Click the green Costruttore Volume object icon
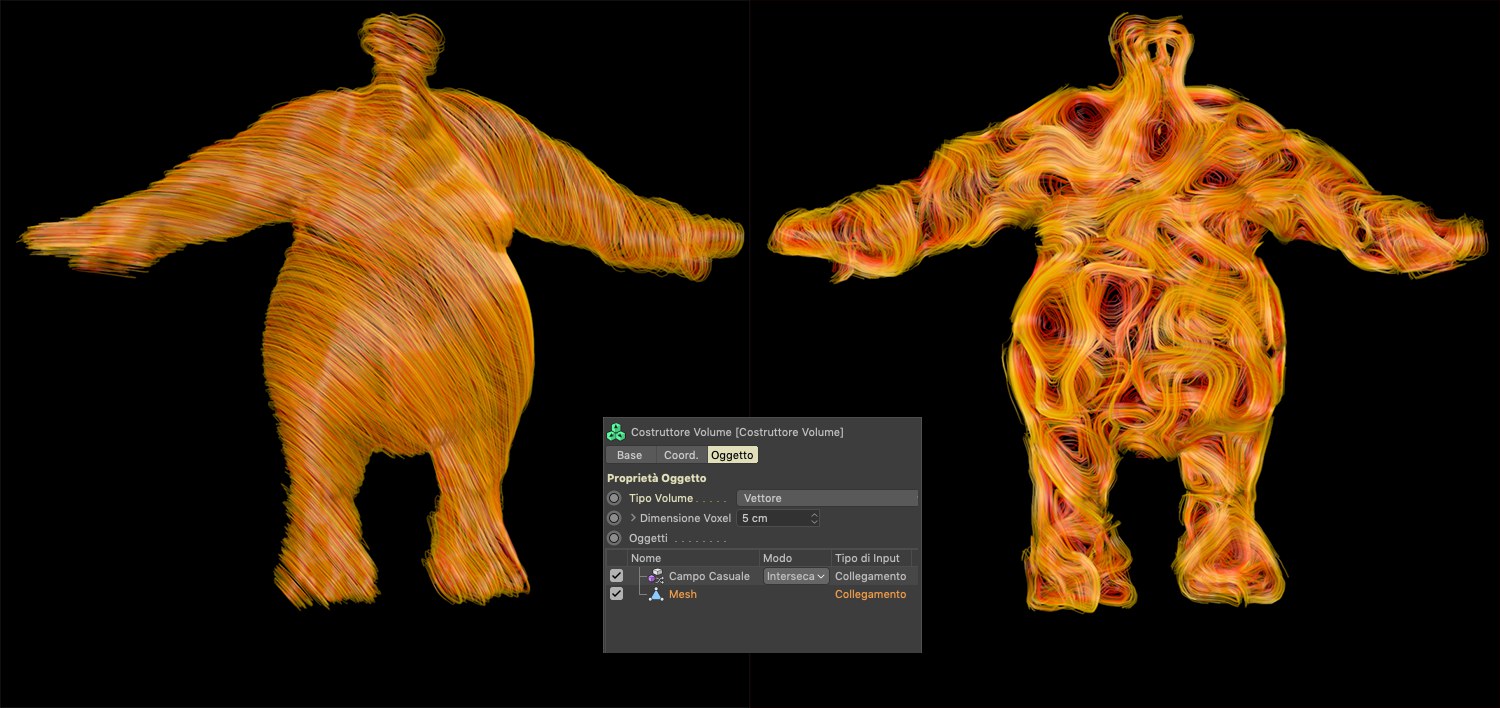The height and width of the screenshot is (708, 1500). click(x=616, y=432)
